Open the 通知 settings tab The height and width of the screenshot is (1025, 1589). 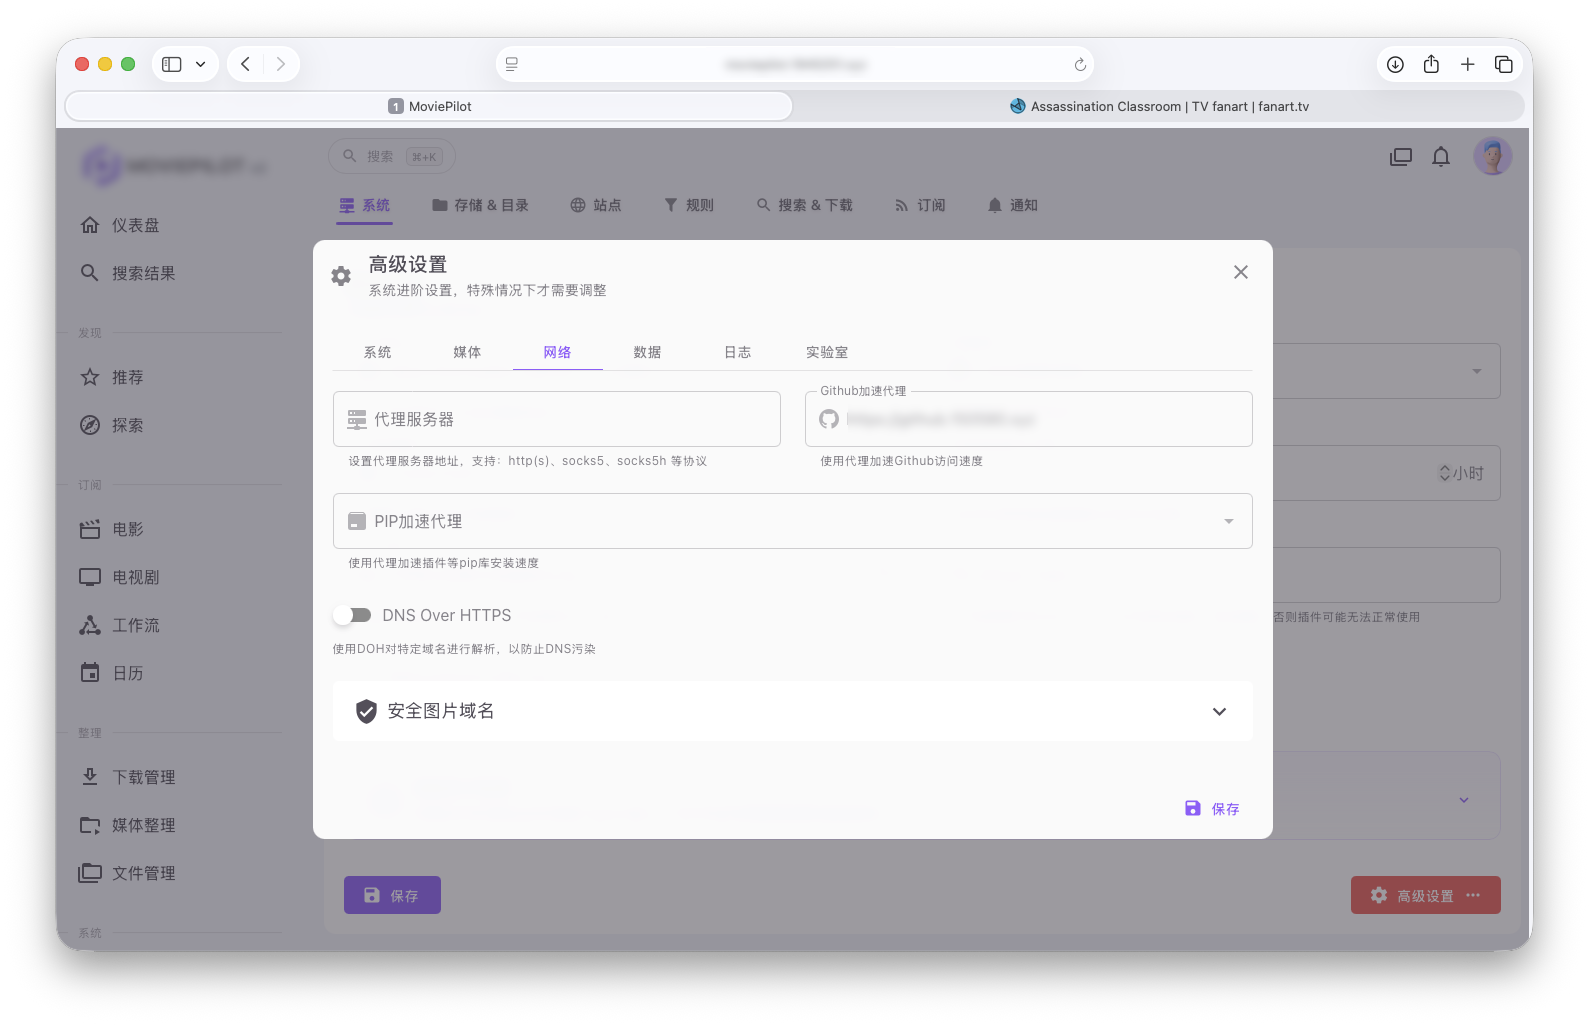(1013, 205)
